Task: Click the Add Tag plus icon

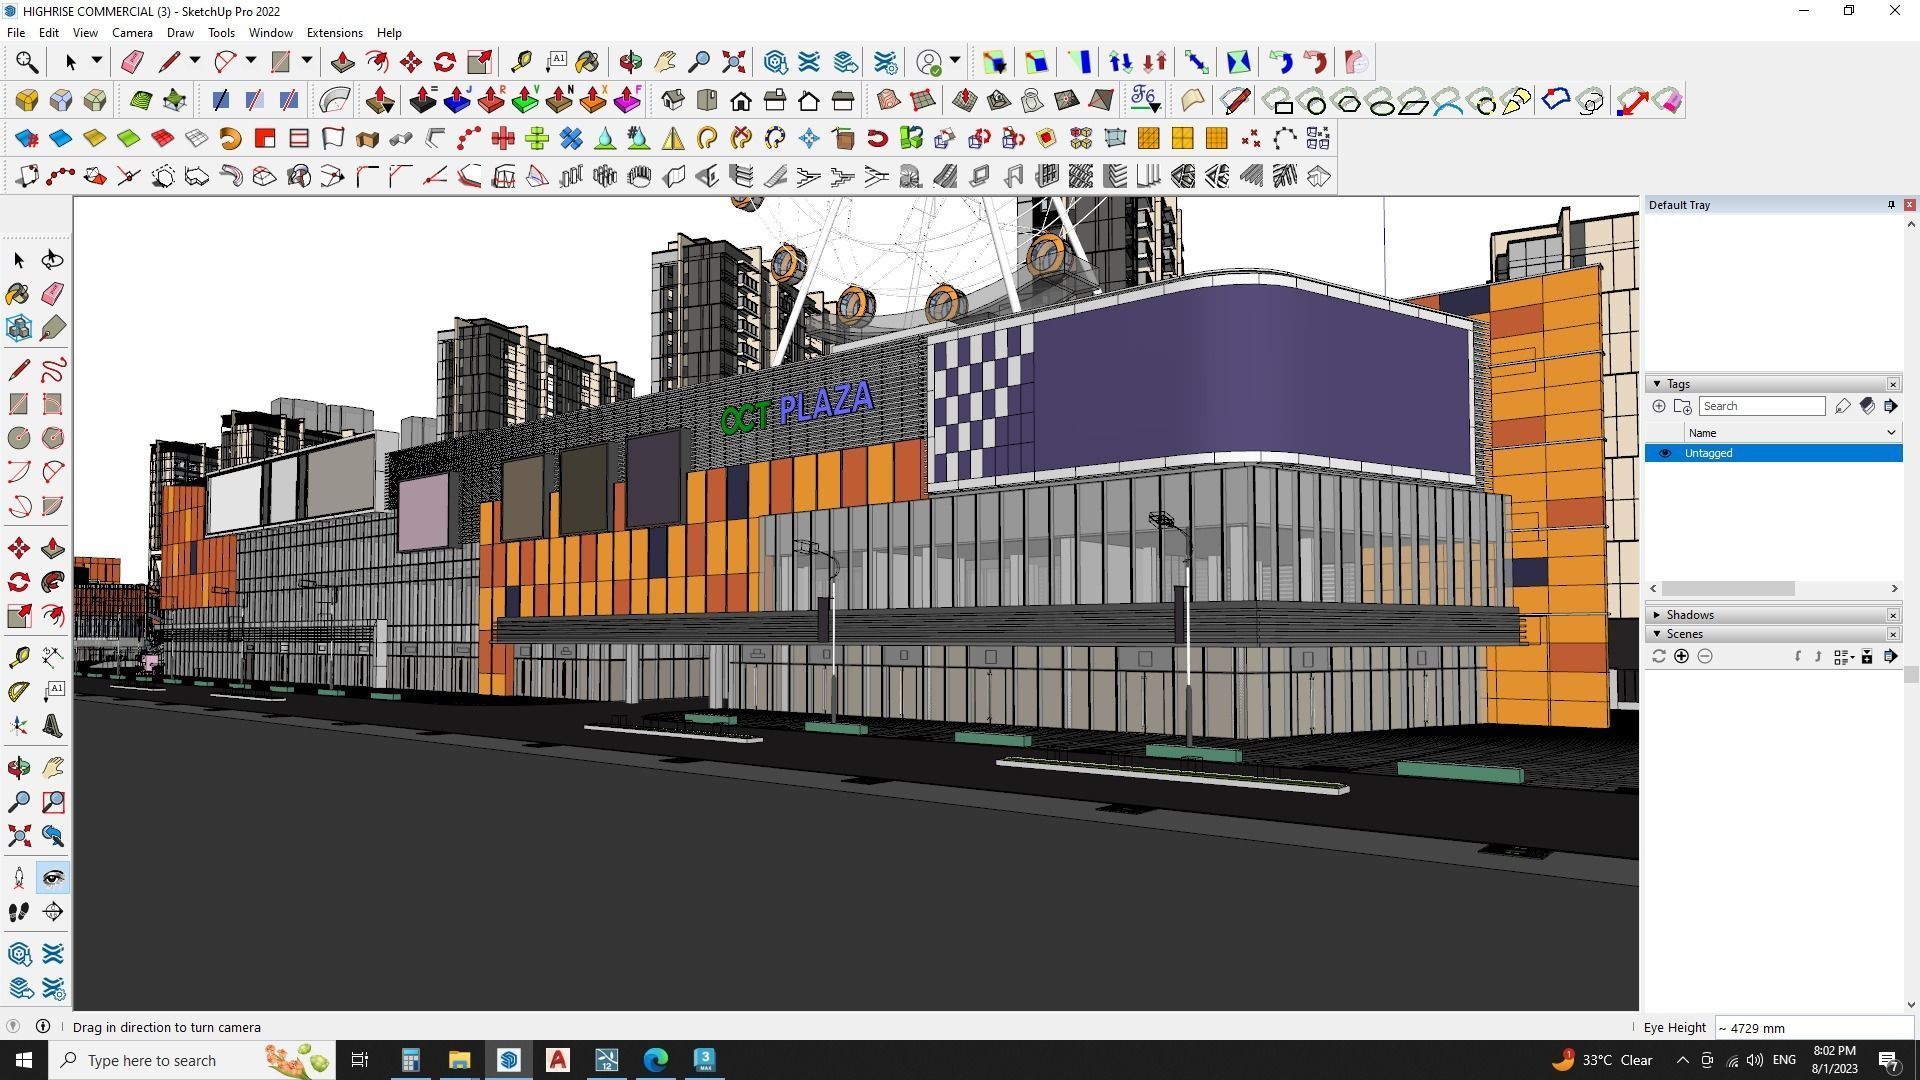Action: [1659, 406]
